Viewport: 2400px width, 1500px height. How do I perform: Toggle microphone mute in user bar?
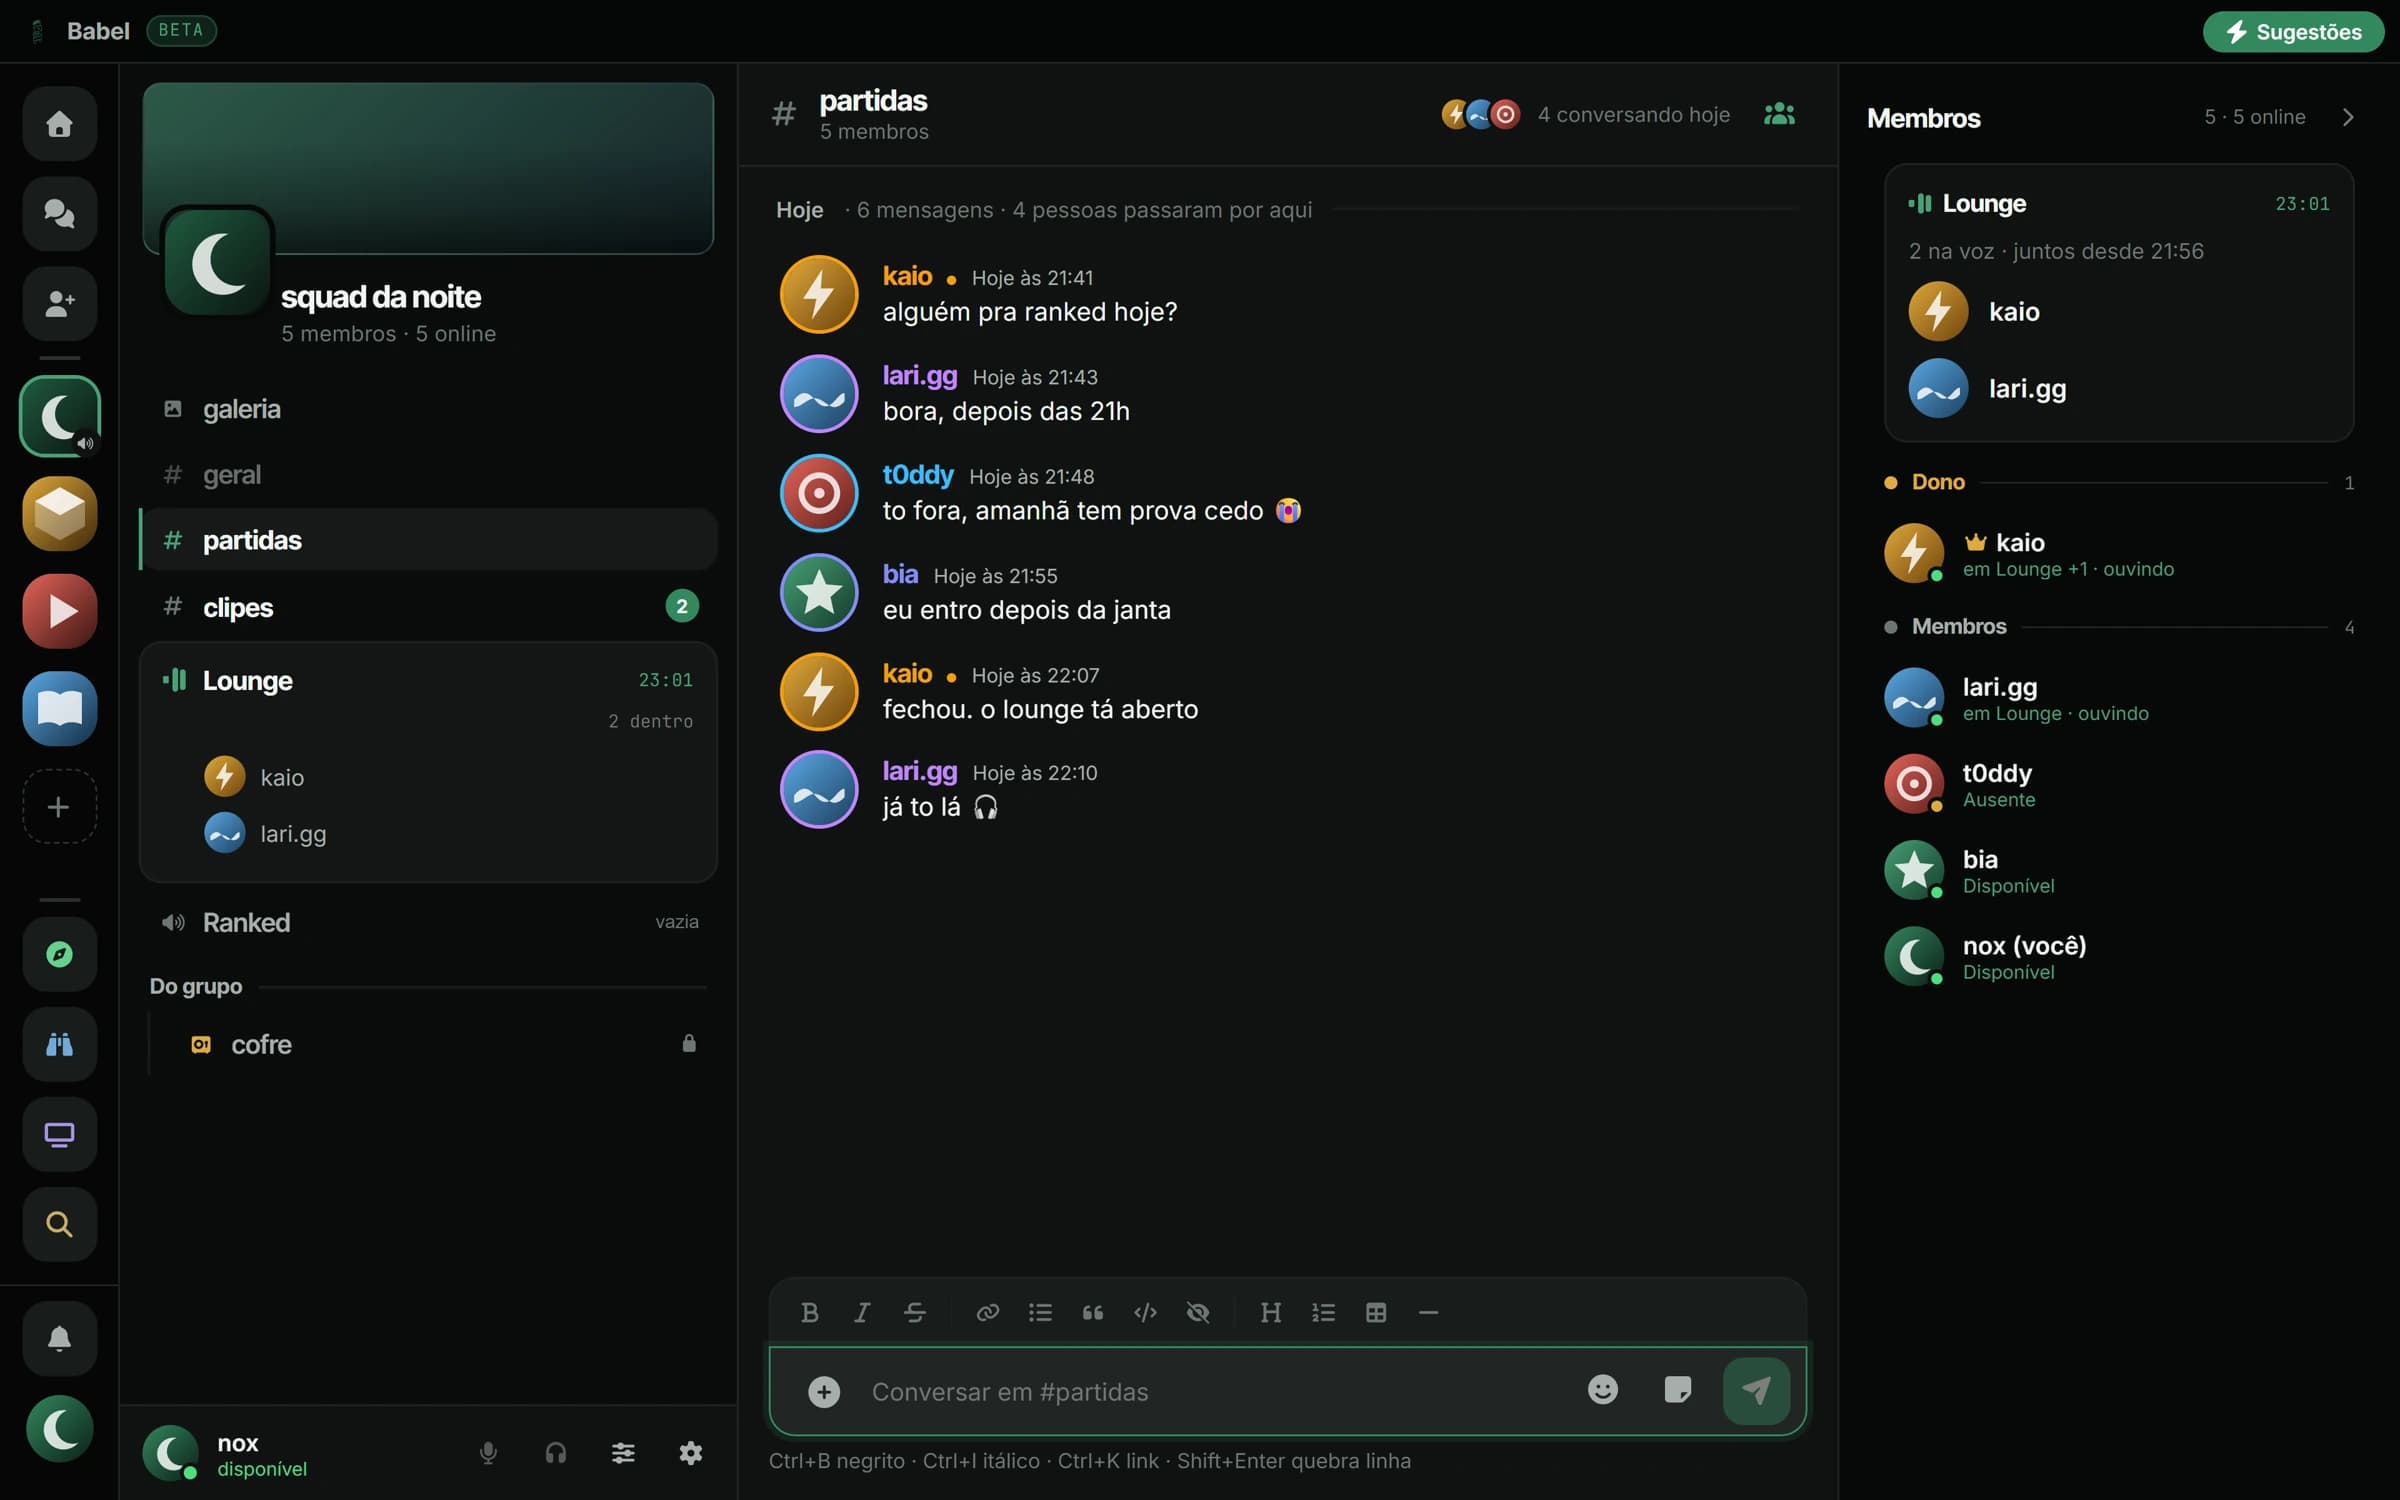click(x=488, y=1453)
